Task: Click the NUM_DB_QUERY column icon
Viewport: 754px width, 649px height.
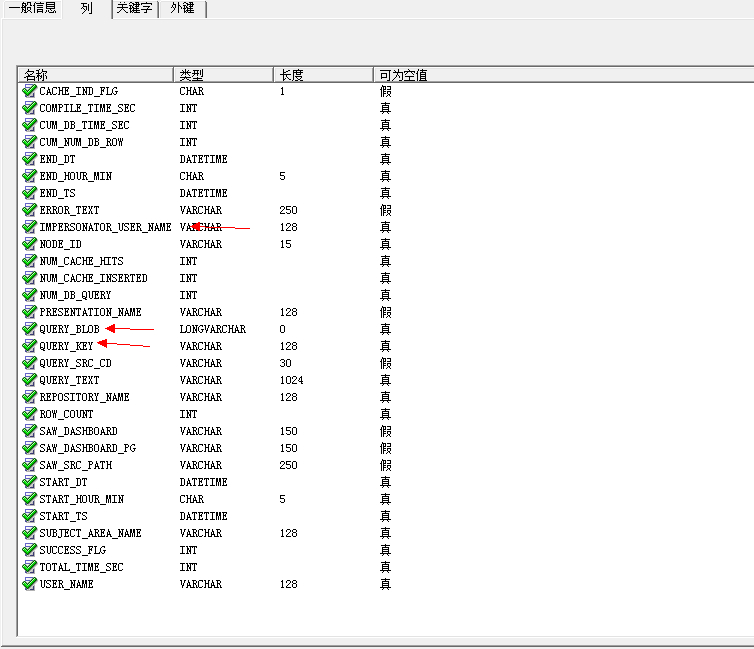Action: coord(29,295)
